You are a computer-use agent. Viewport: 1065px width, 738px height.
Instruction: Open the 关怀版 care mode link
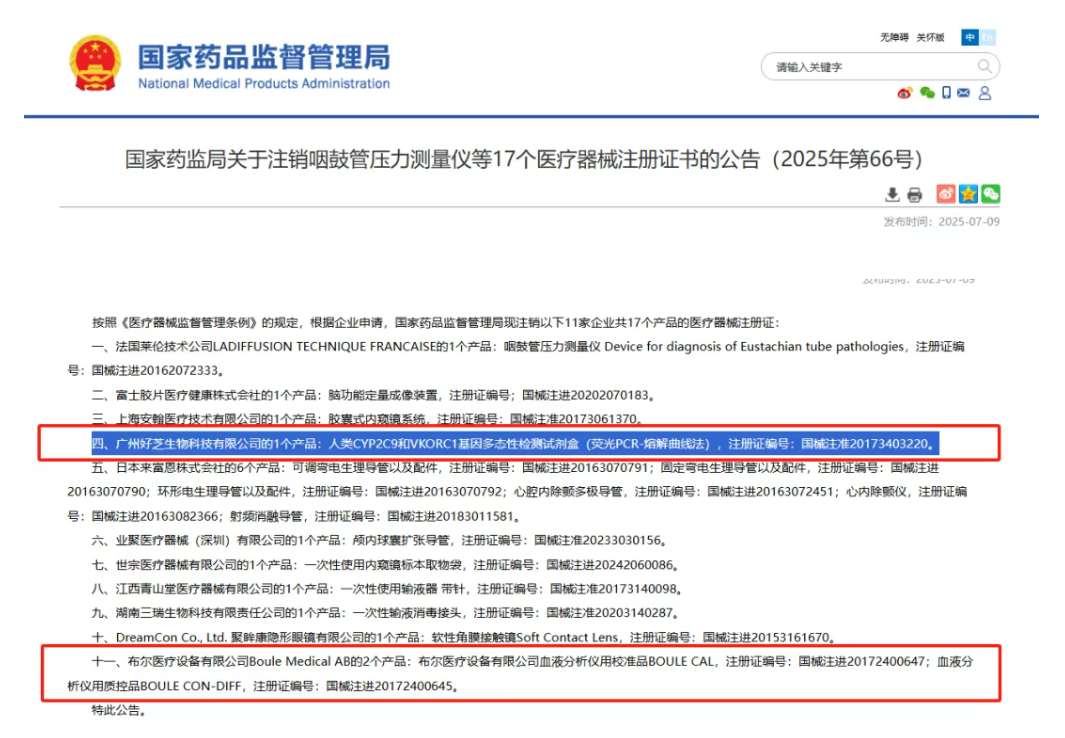931,37
